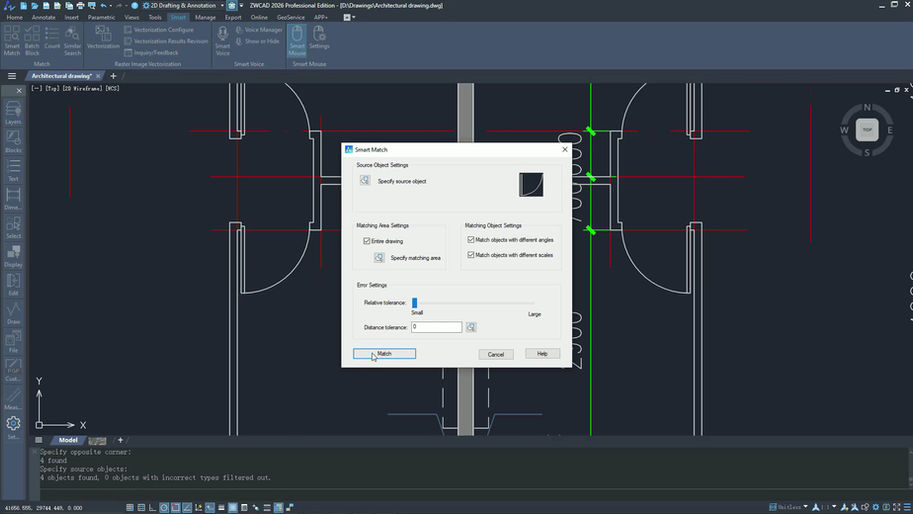Expand the 2D Drafting & Annotation workspace dropdown
Screen dimensions: 913x514
pos(222,5)
